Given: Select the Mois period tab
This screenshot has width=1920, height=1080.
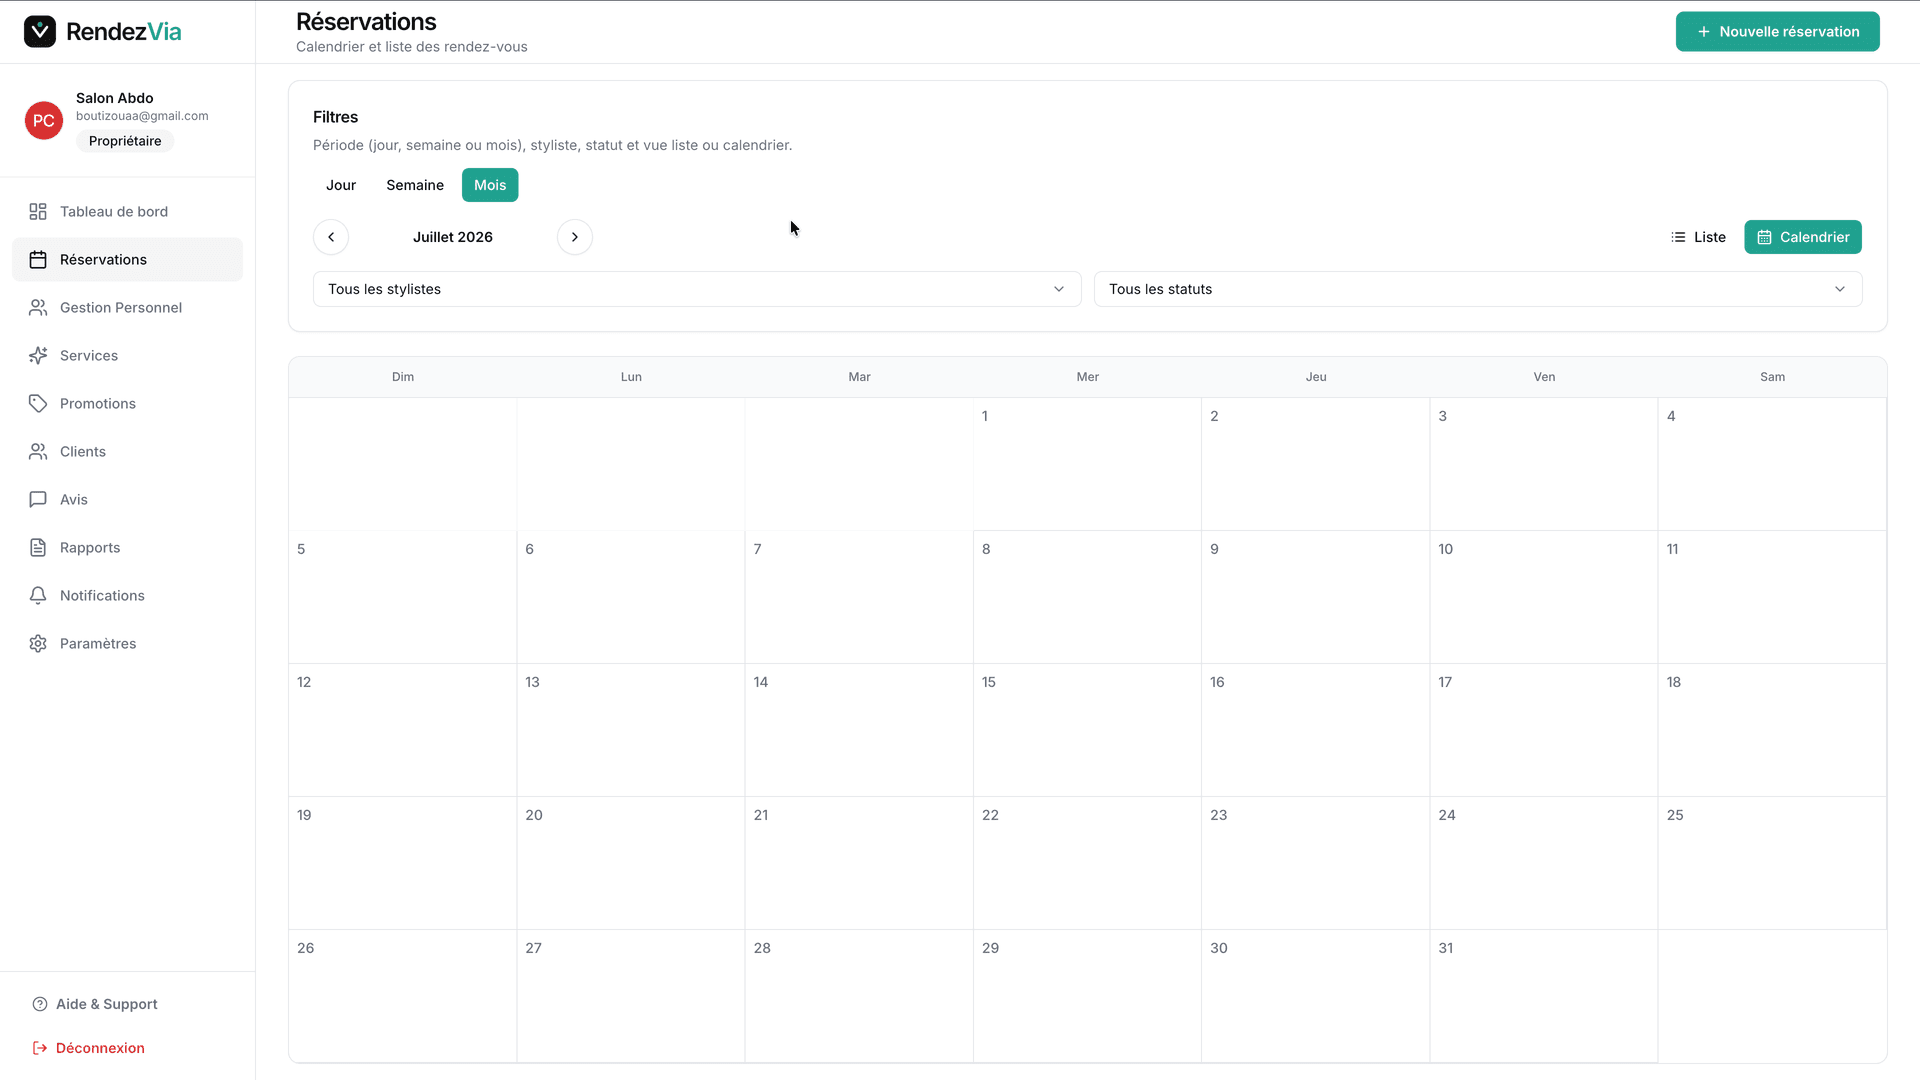Looking at the screenshot, I should coord(490,185).
